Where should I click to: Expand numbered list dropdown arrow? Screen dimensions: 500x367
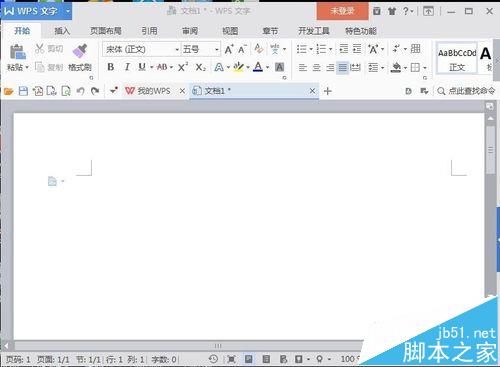(x=330, y=49)
